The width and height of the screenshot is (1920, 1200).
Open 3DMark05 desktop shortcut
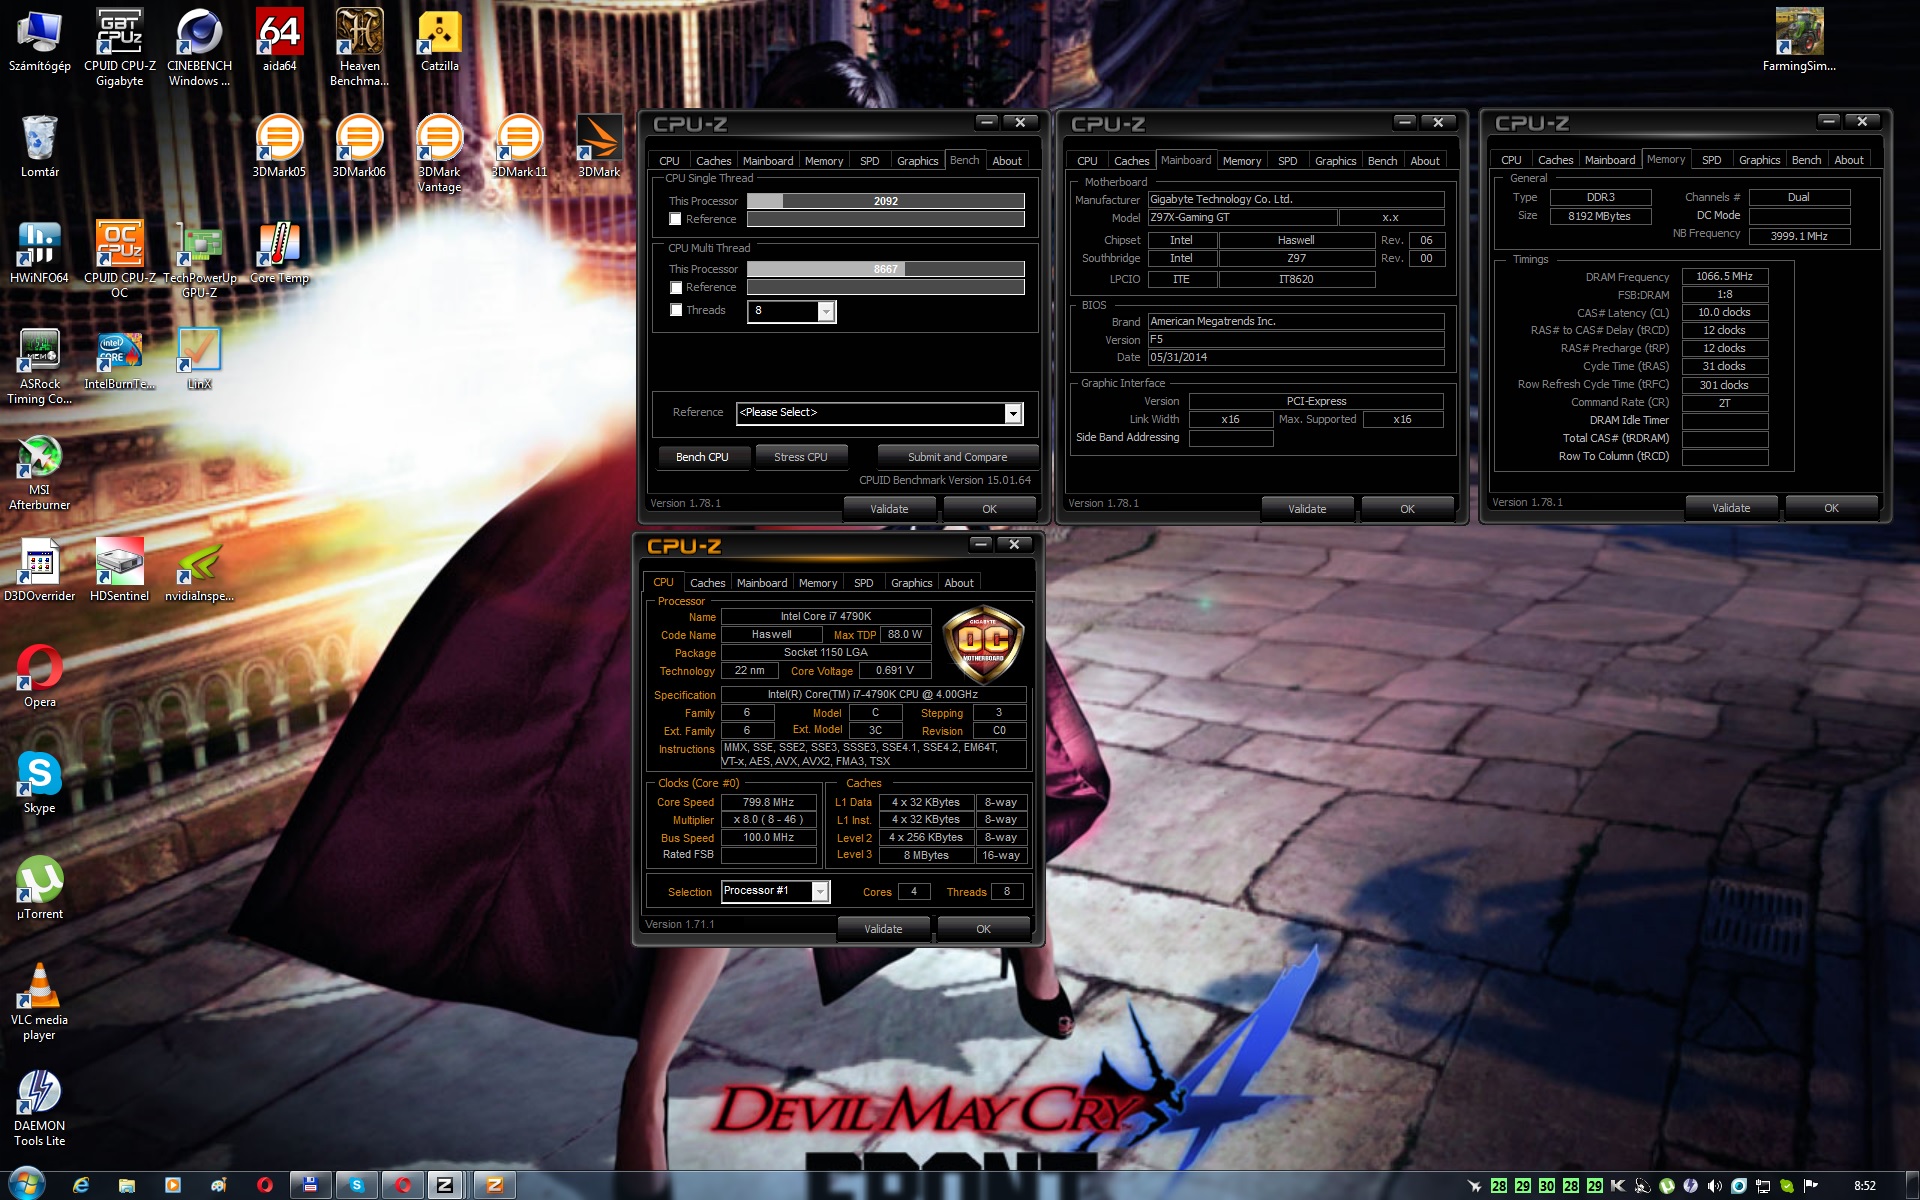pyautogui.click(x=279, y=146)
